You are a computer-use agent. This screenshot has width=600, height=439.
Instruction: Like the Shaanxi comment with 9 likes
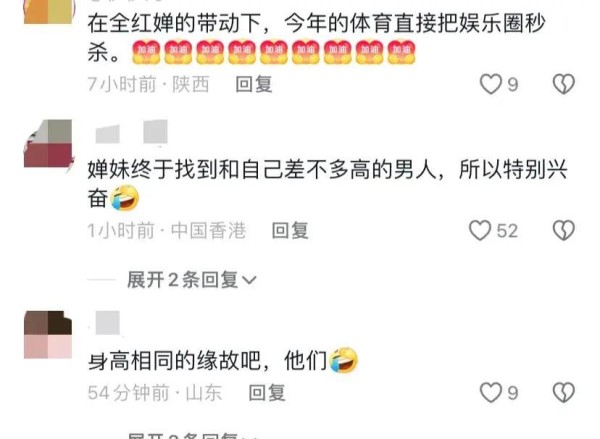click(x=491, y=84)
